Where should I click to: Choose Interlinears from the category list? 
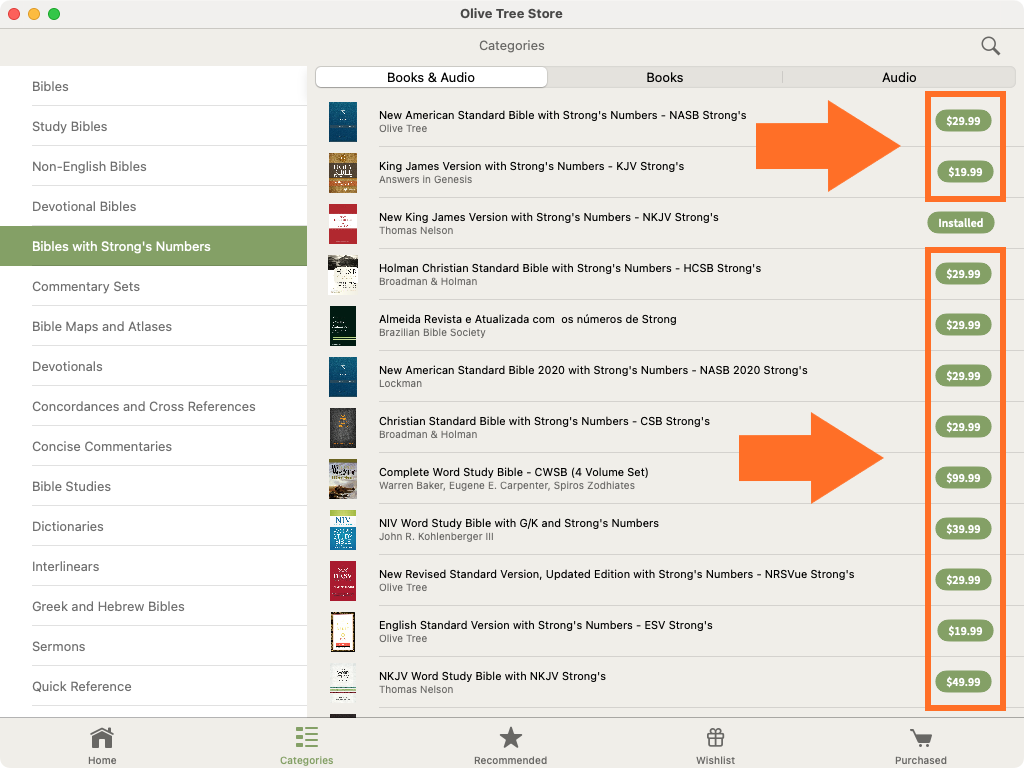(x=66, y=566)
